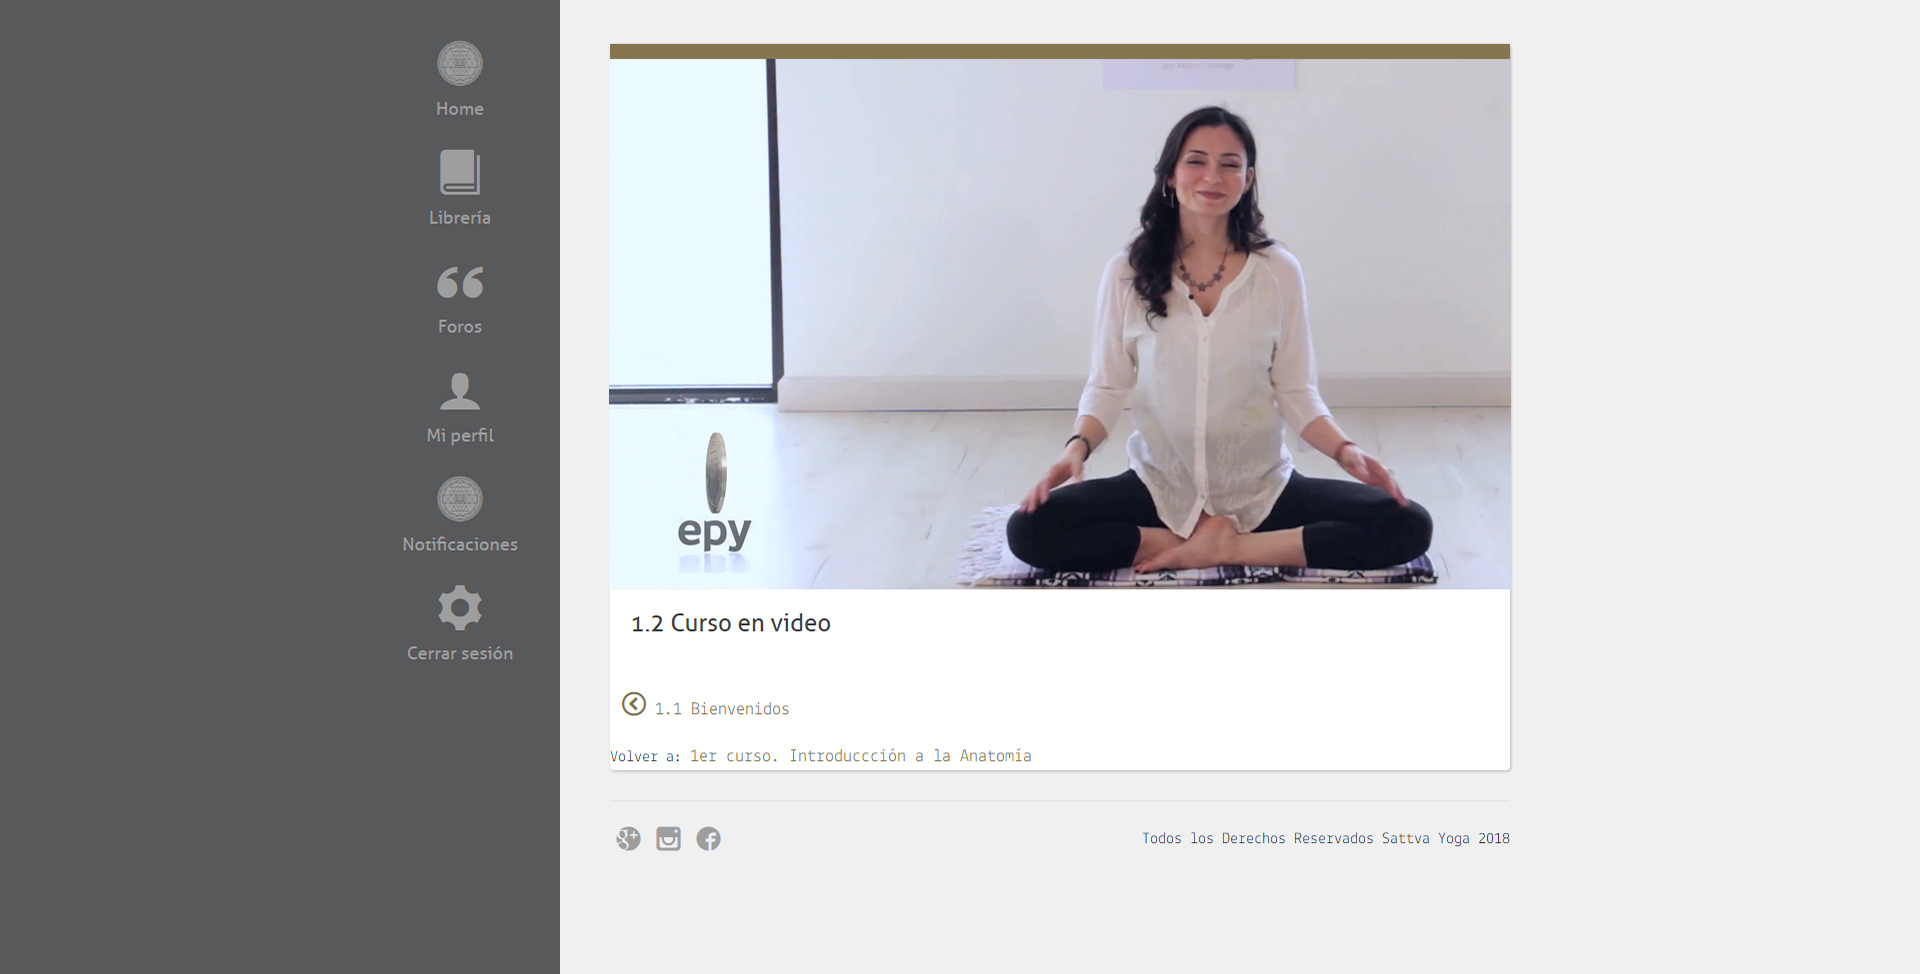1920x974 pixels.
Task: Select the Librería menu label
Action: (460, 218)
